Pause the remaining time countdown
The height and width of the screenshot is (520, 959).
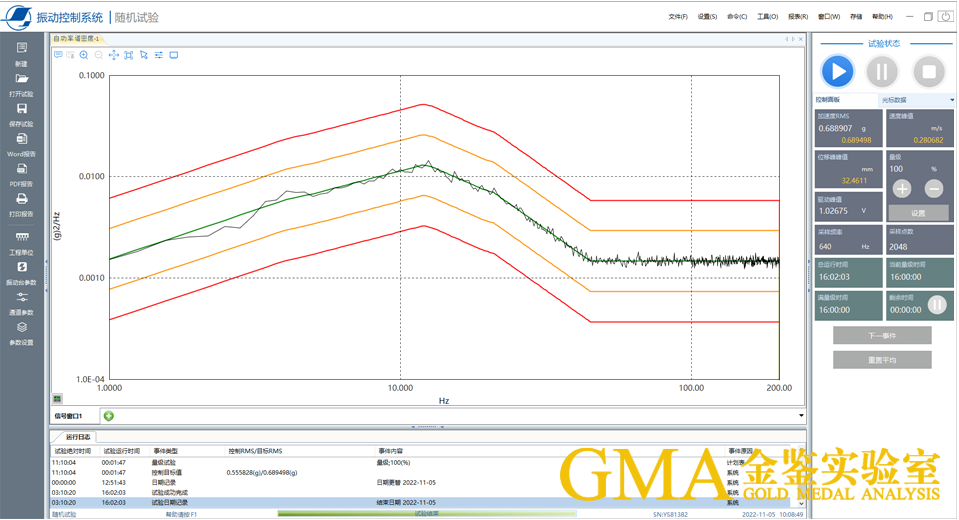[x=937, y=305]
